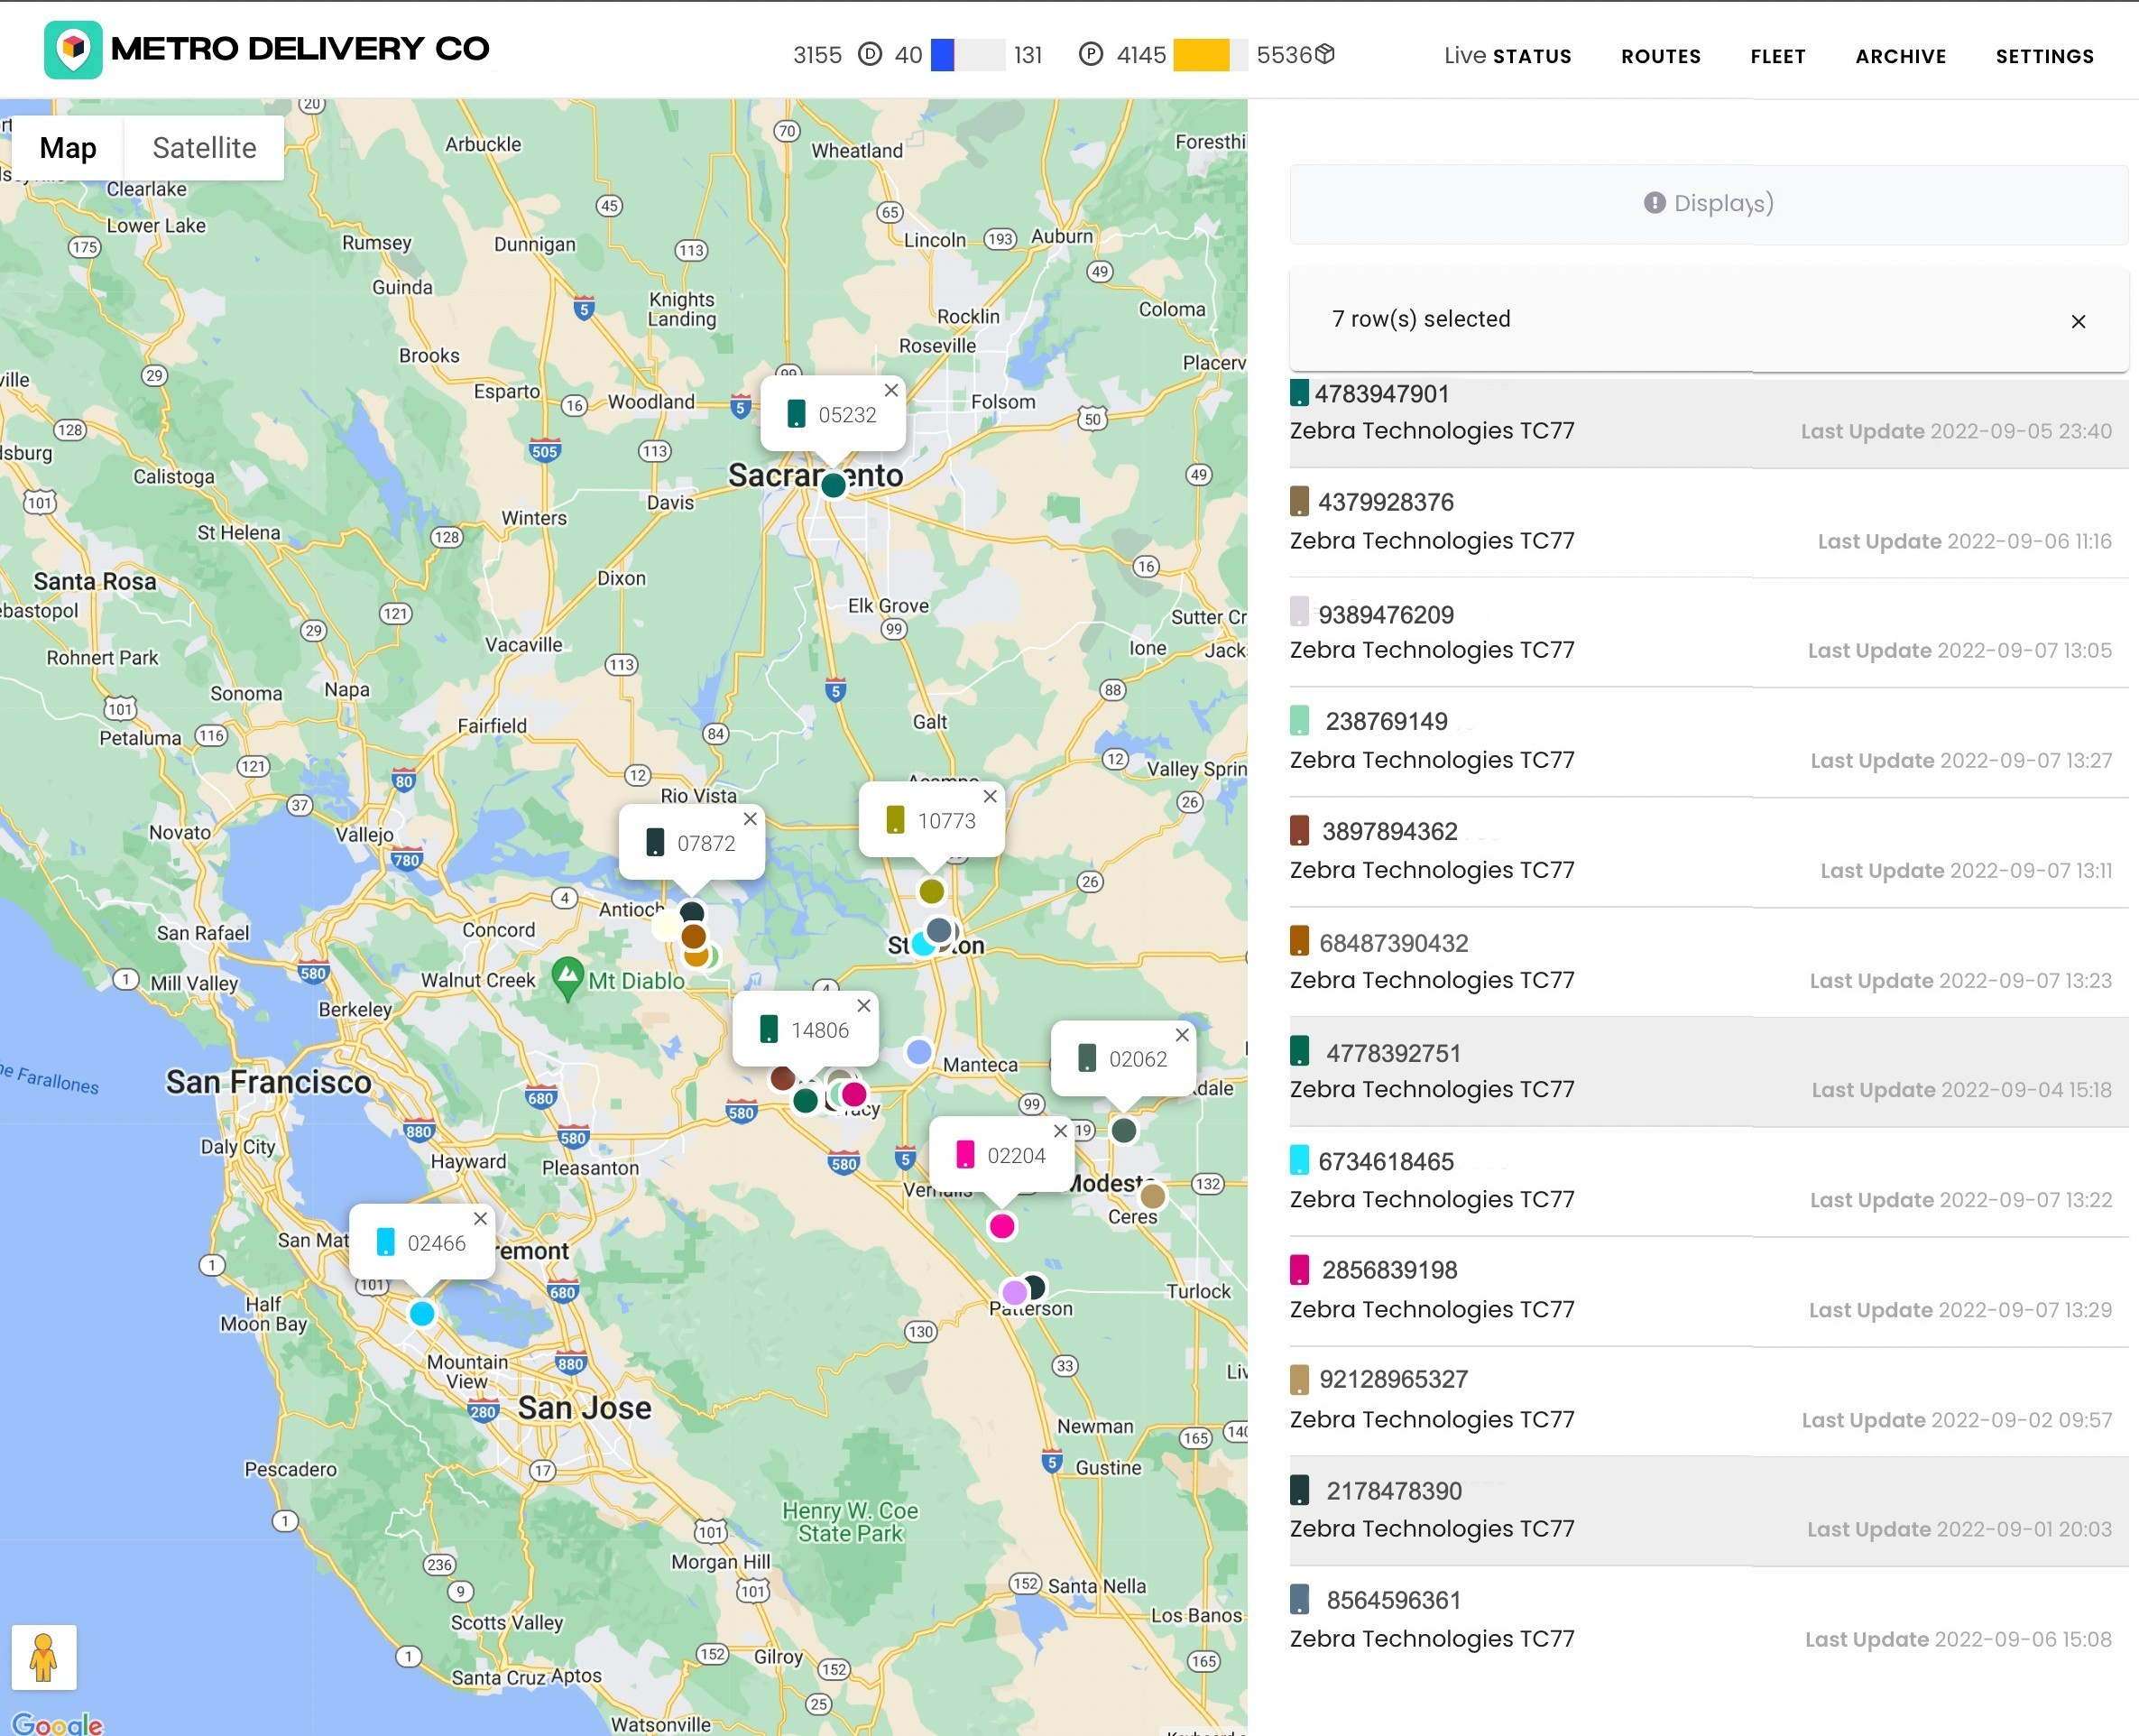Open the Live Status page
2139x1736 pixels.
(1507, 56)
